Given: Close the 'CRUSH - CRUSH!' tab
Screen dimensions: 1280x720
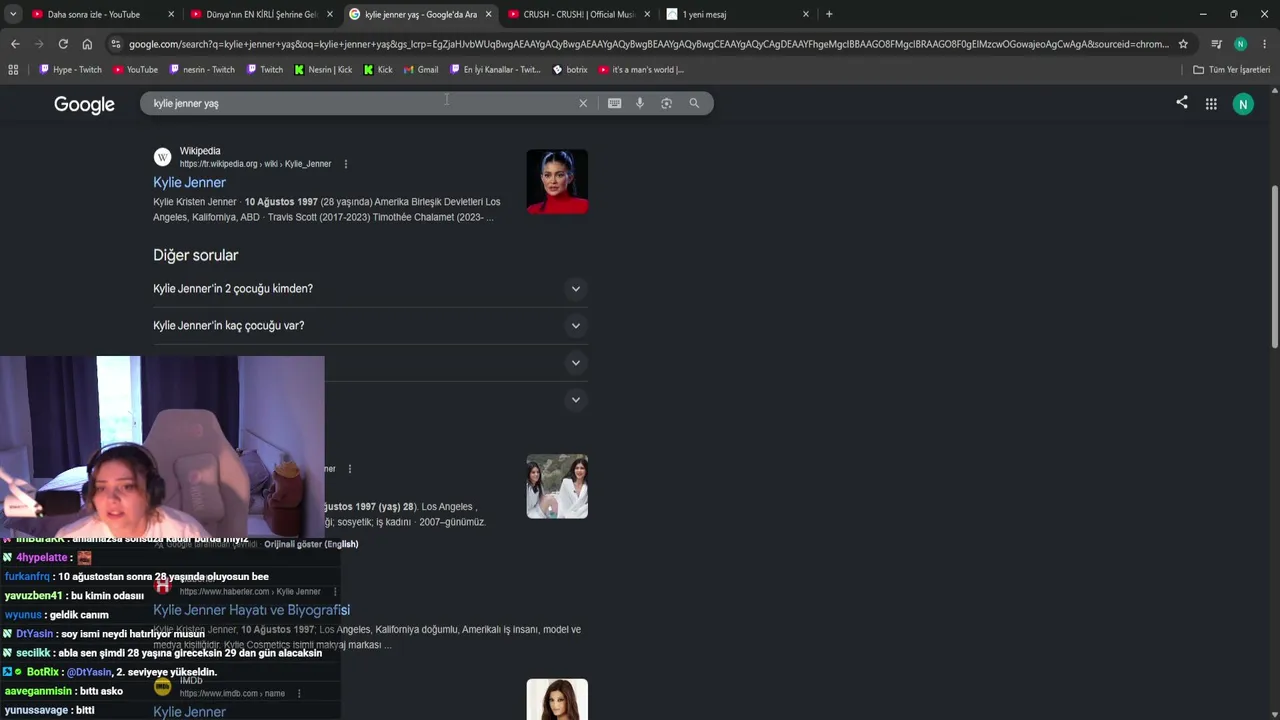Looking at the screenshot, I should point(647,14).
